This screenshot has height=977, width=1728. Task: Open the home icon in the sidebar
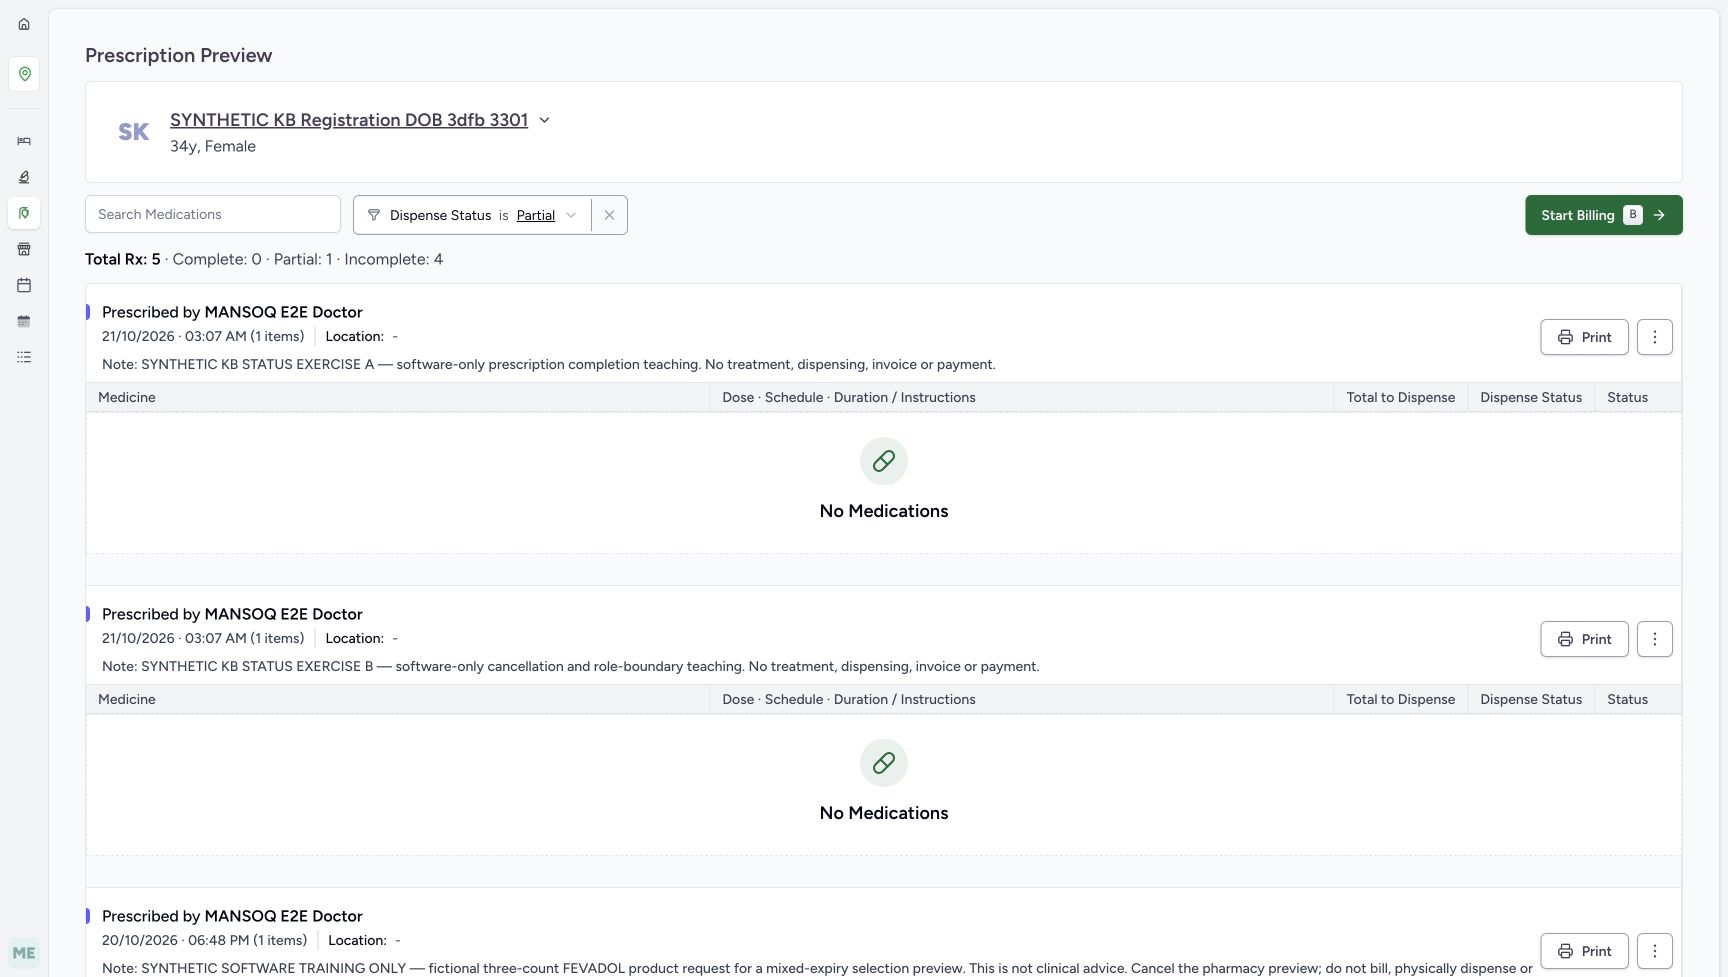click(24, 24)
